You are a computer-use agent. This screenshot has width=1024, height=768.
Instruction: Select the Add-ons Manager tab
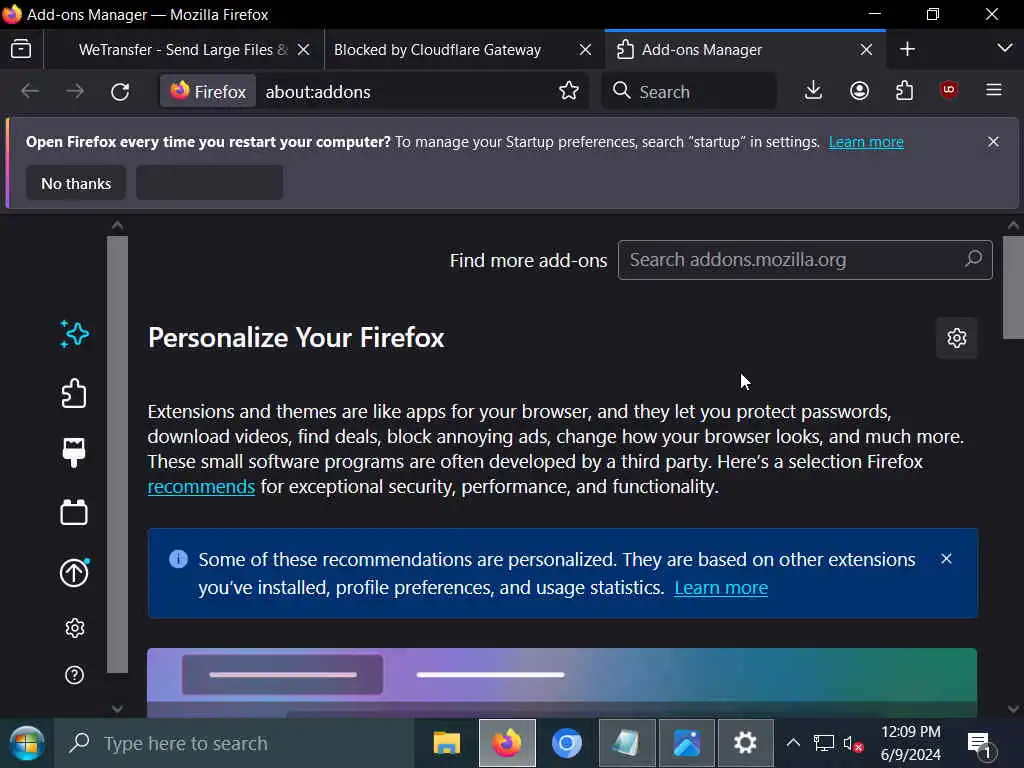click(744, 50)
